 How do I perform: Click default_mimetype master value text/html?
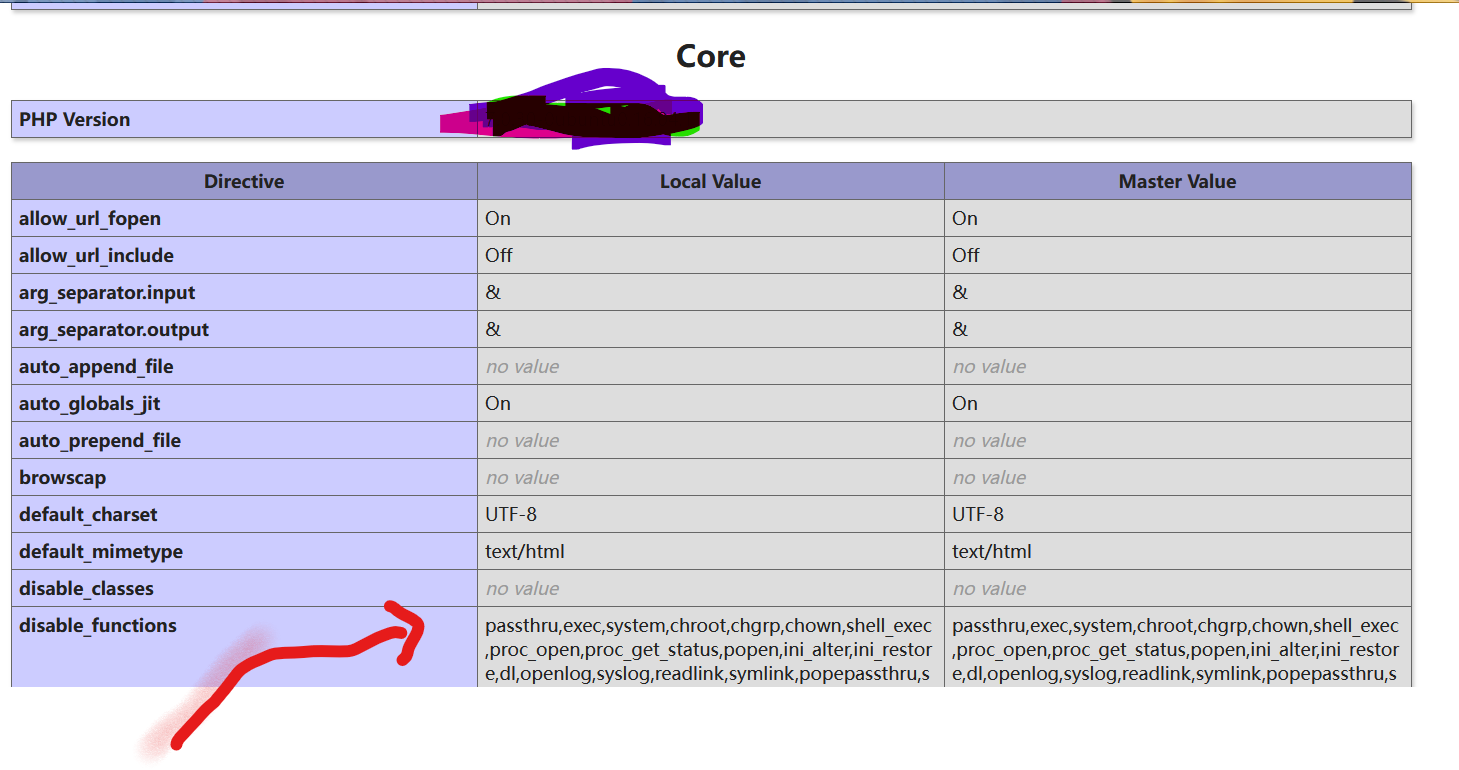coord(992,551)
